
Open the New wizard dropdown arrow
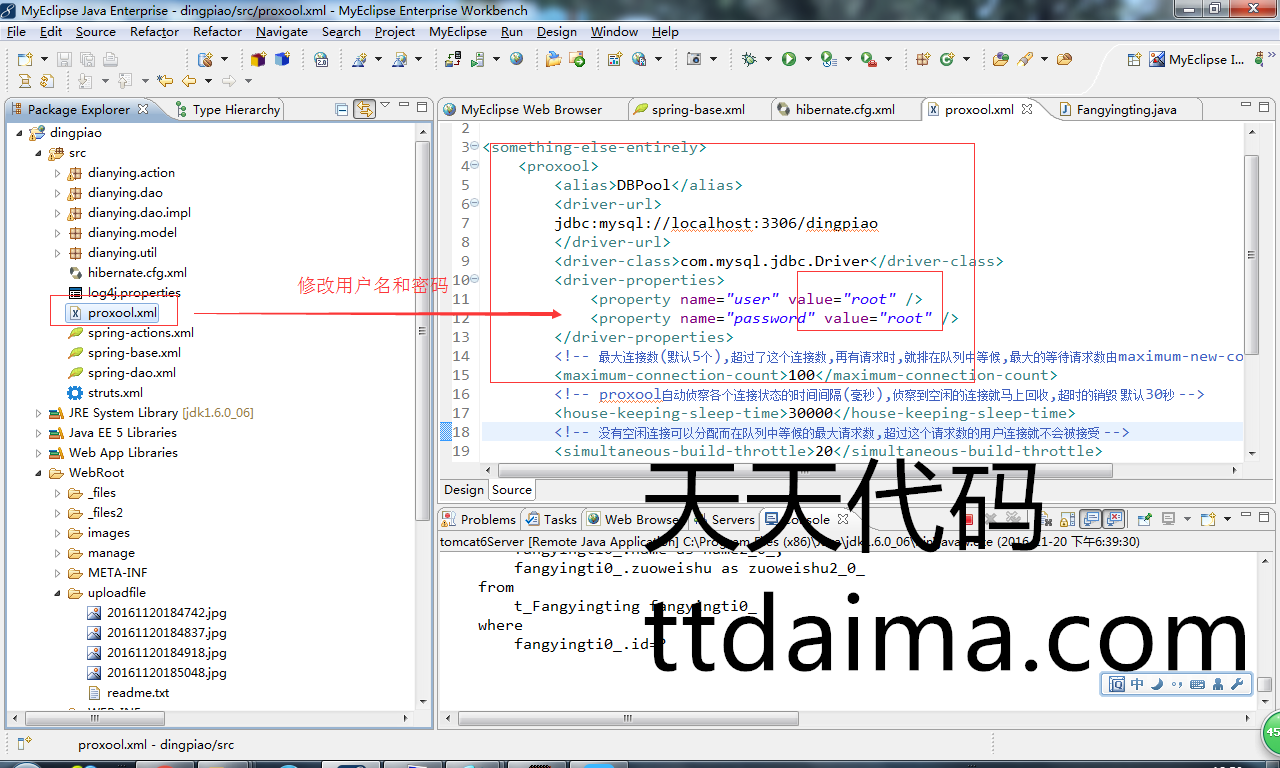pos(43,60)
